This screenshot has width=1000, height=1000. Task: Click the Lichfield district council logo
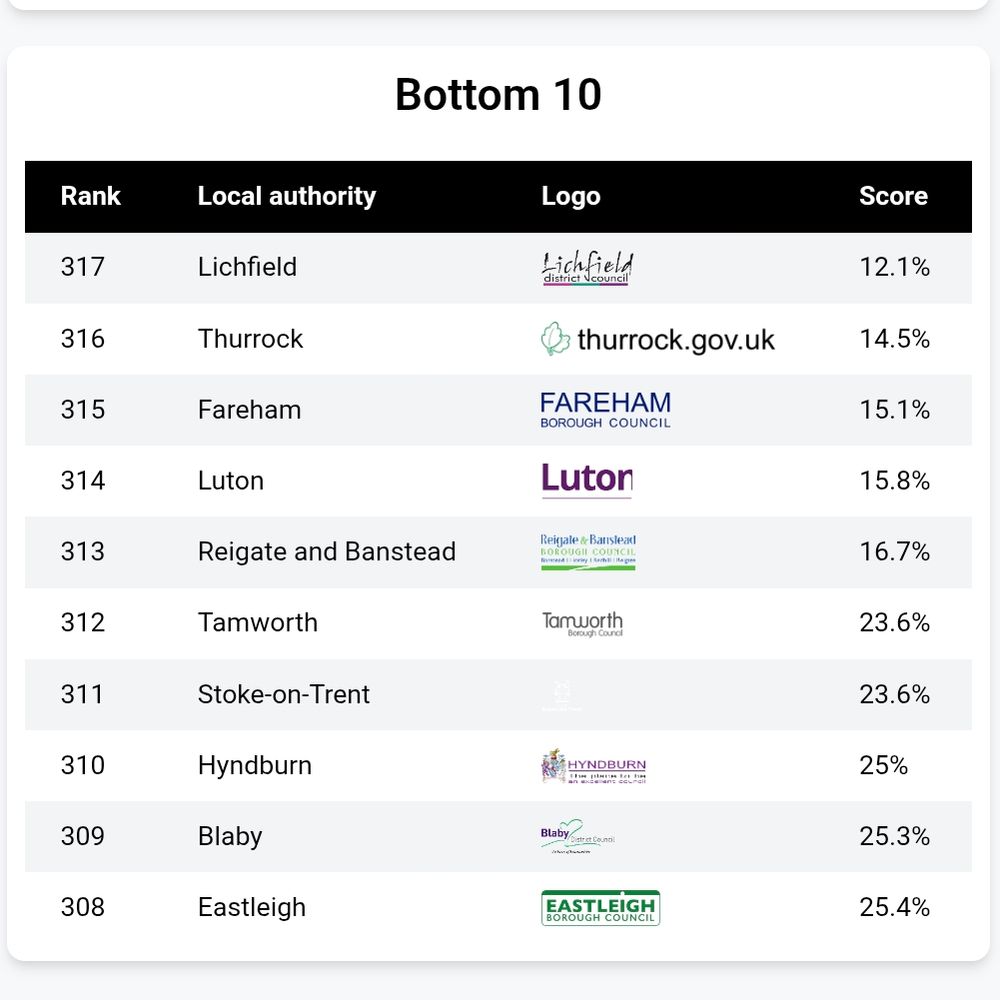coord(587,268)
